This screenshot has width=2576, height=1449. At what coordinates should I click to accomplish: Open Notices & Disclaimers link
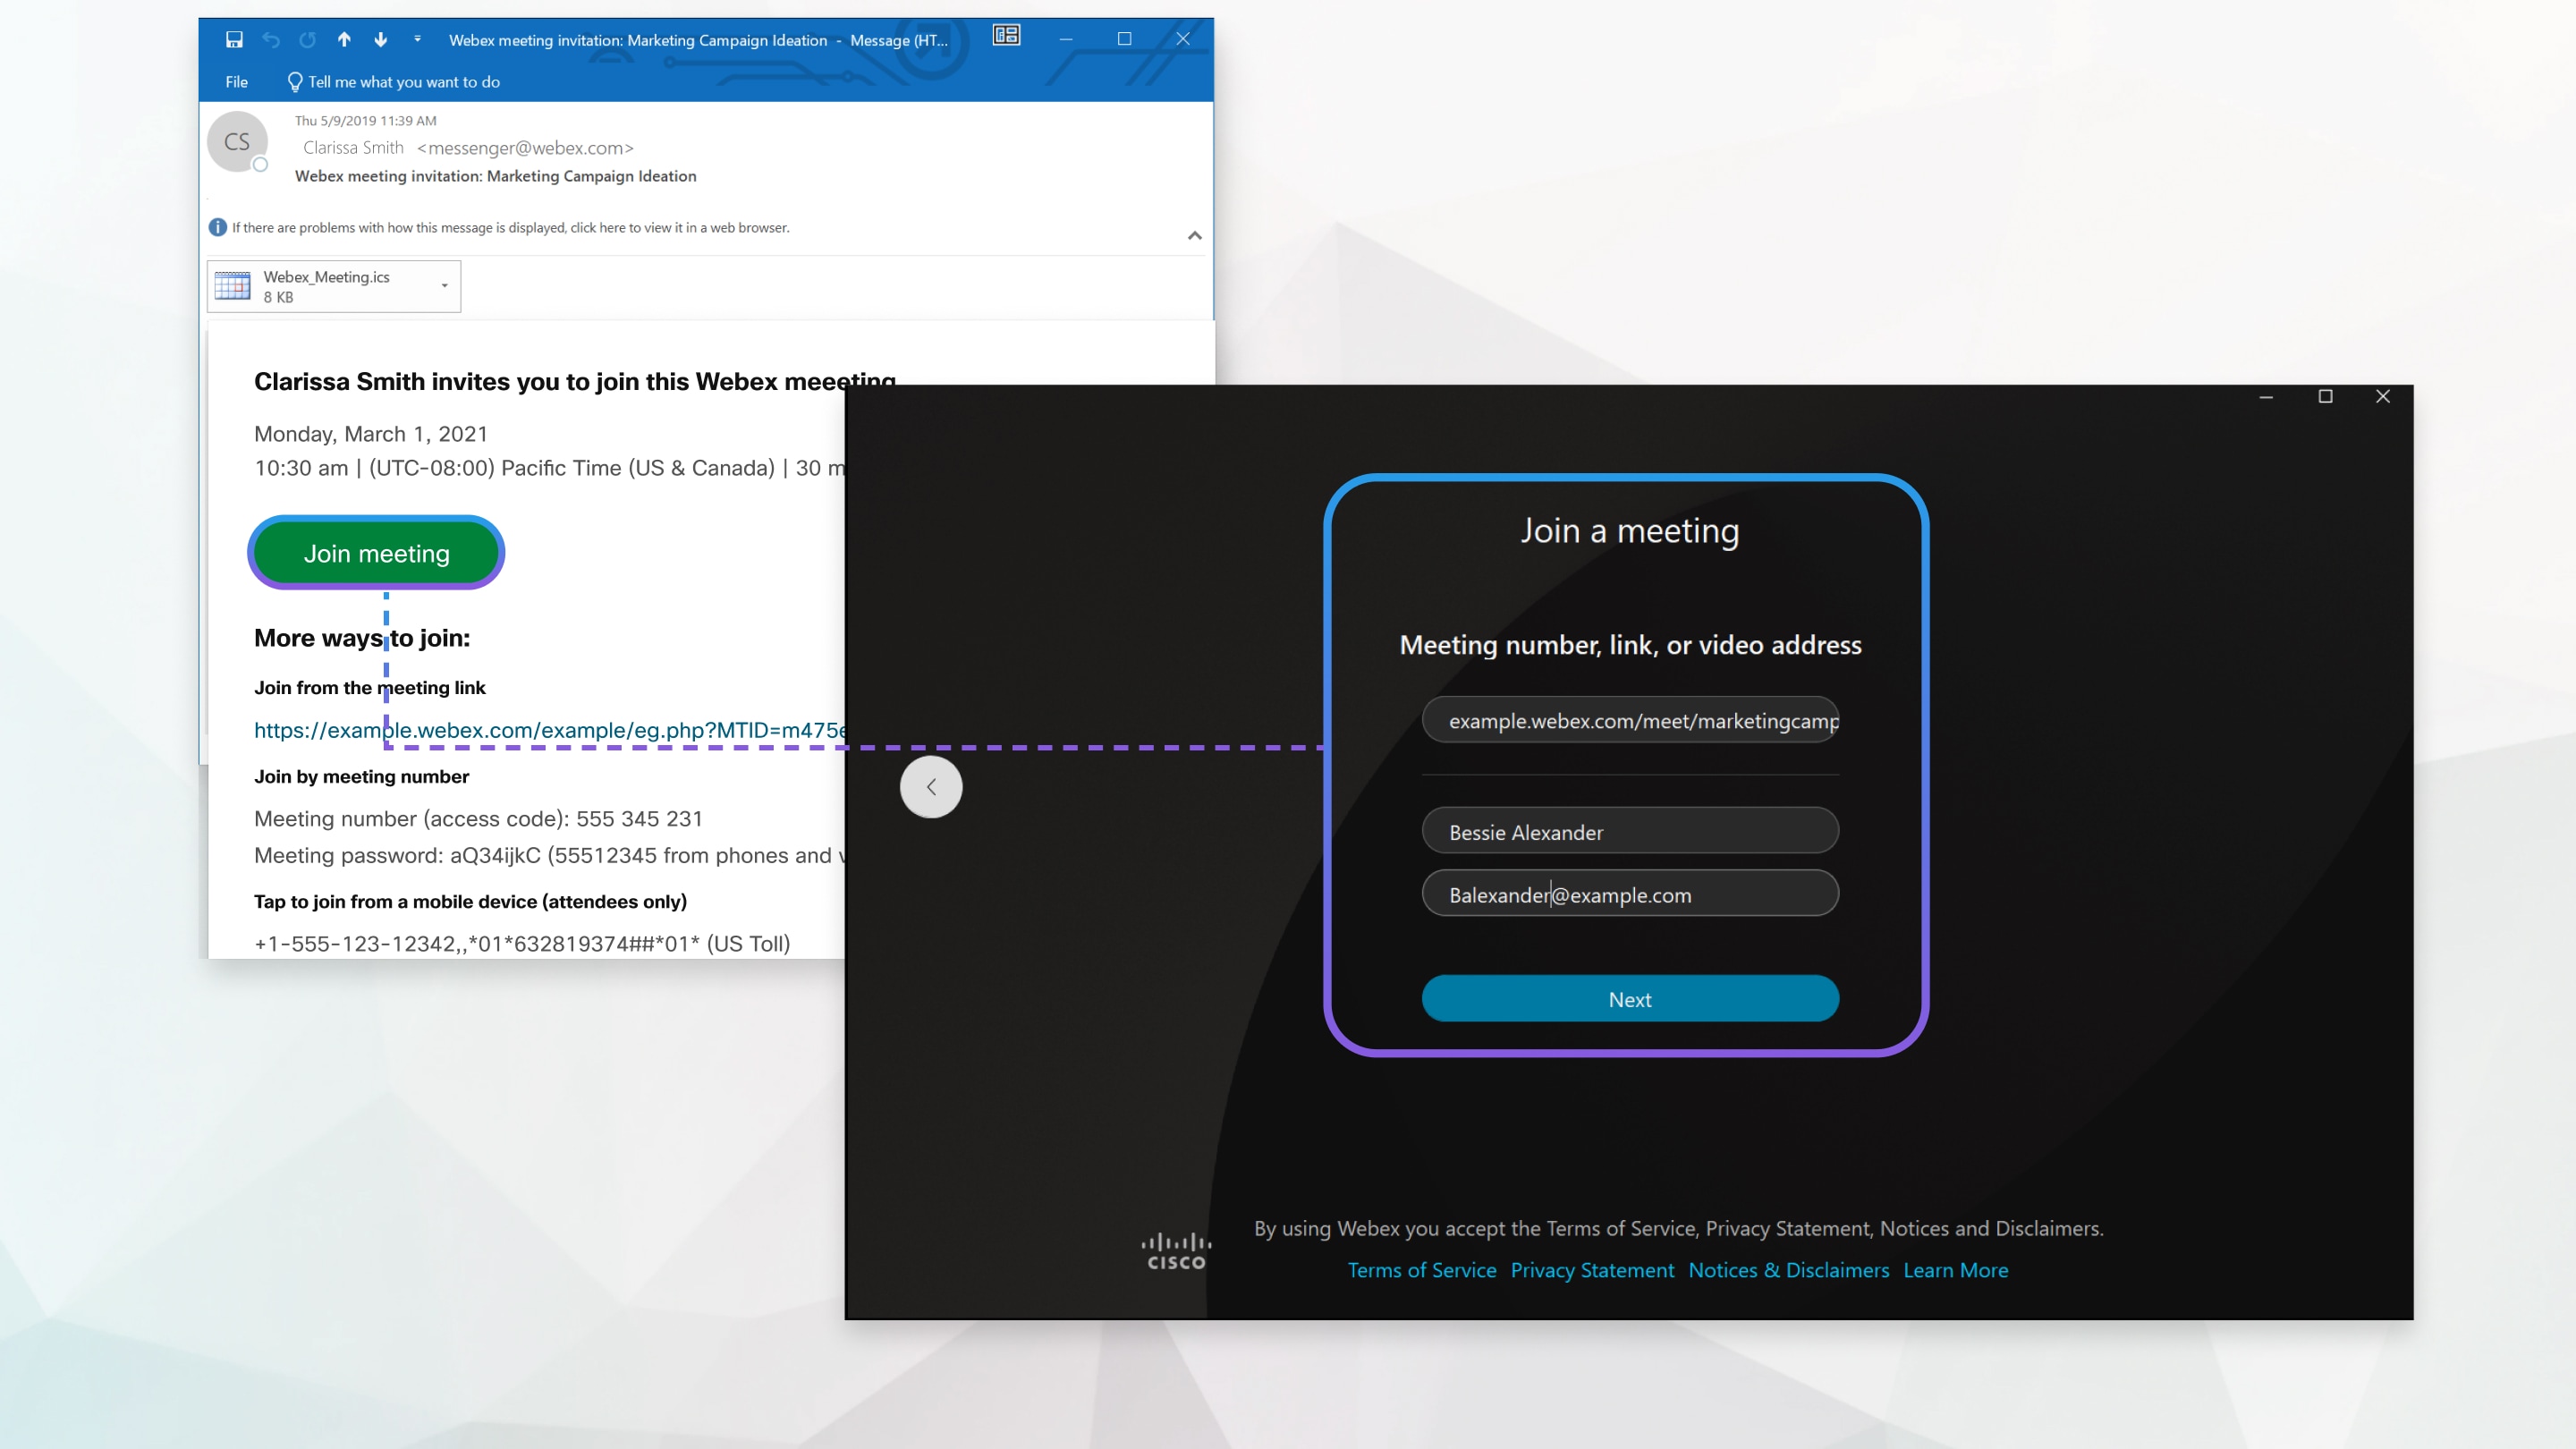click(1789, 1270)
